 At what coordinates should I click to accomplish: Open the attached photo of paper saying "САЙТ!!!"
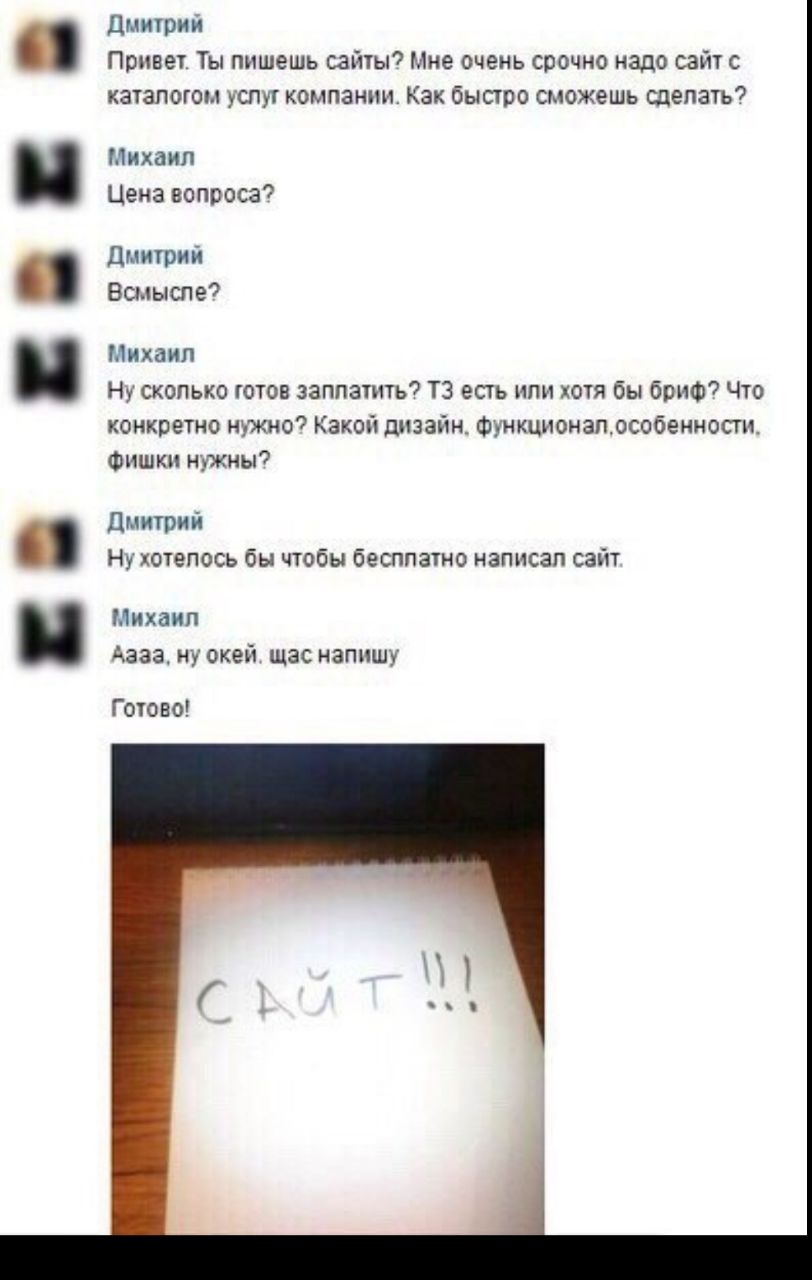[x=327, y=988]
